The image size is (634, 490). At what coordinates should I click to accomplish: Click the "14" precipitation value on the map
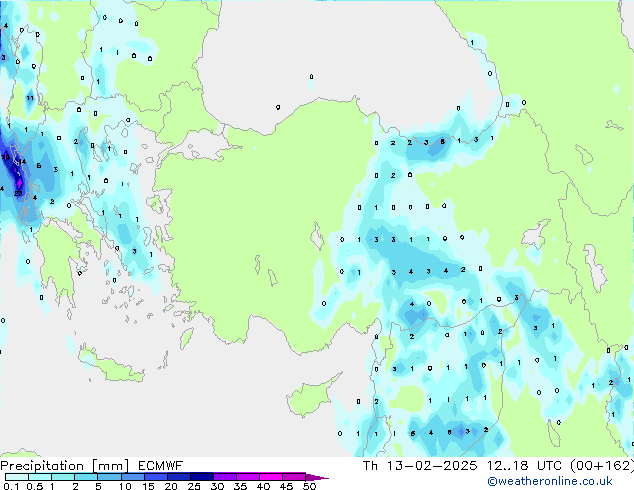click(x=22, y=162)
